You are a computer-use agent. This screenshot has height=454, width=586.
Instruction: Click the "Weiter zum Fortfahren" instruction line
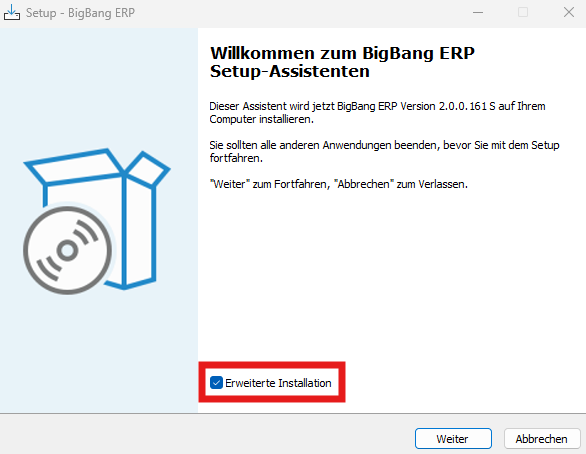pos(339,184)
